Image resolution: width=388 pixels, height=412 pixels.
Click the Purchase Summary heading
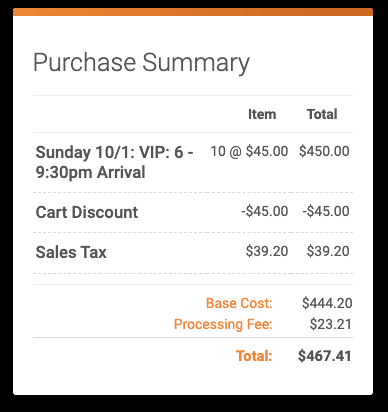coord(141,63)
